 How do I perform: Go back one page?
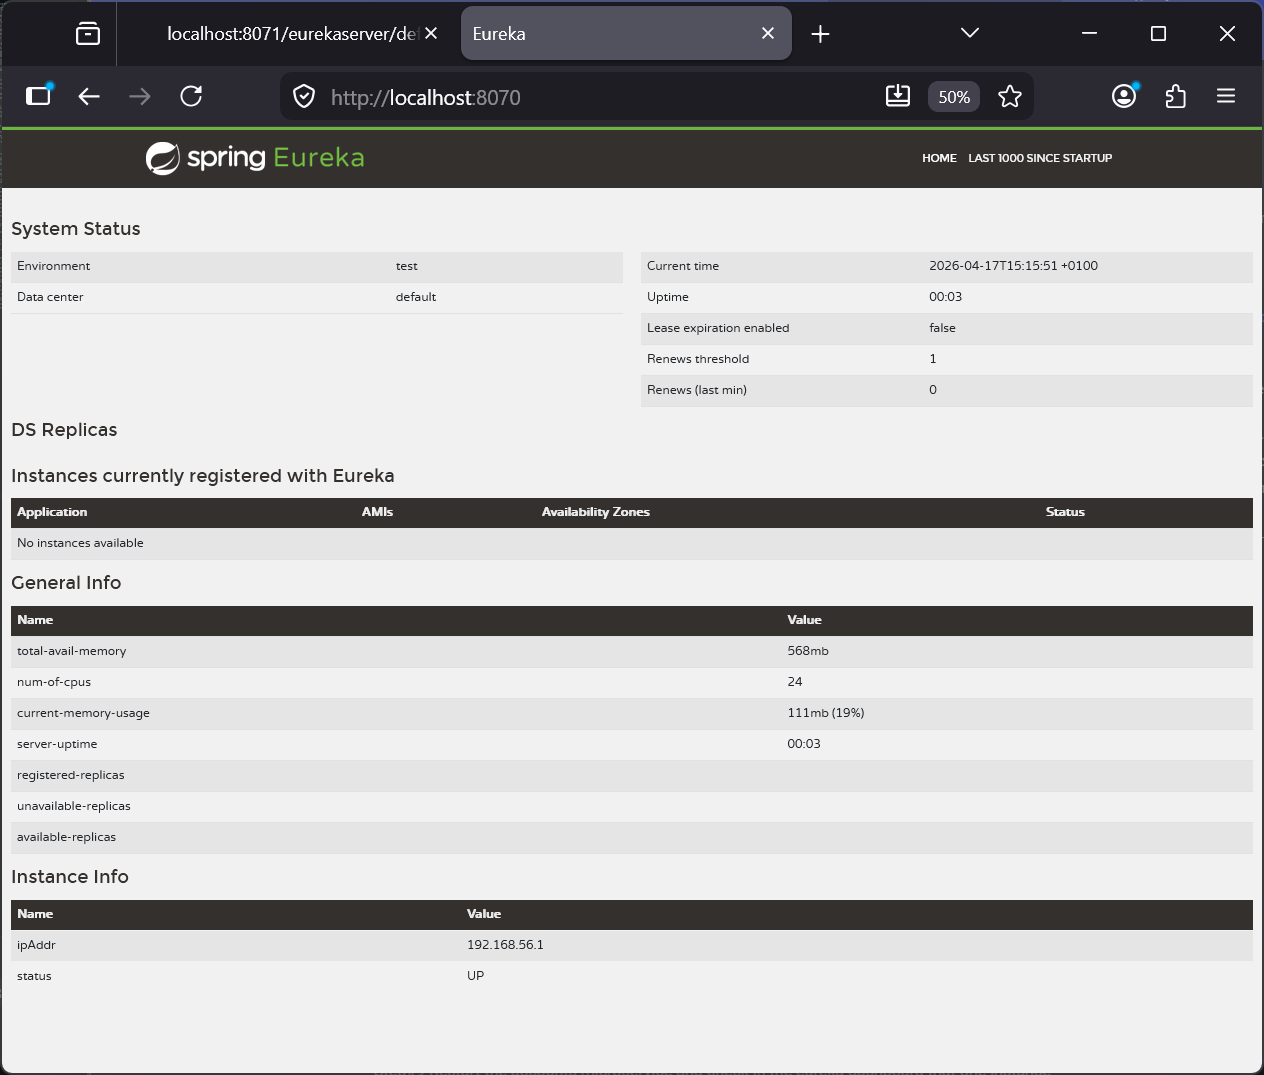89,96
